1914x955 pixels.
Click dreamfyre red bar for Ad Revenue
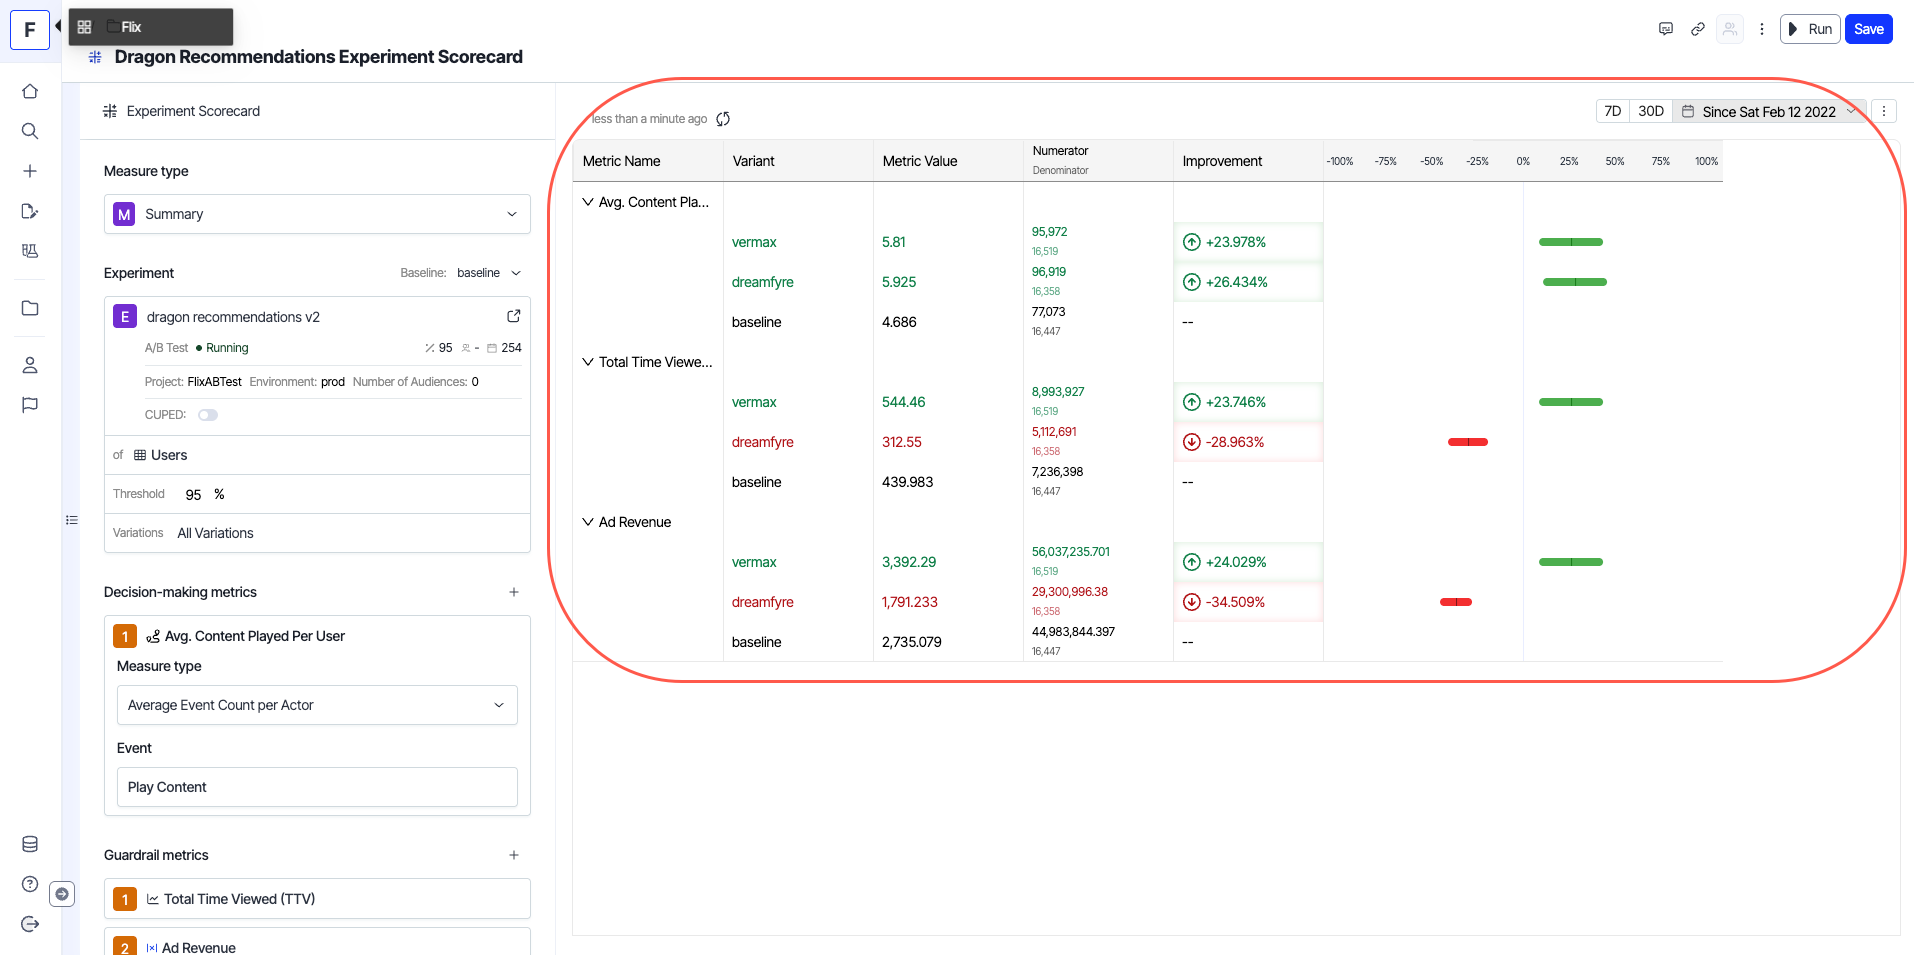coord(1456,602)
